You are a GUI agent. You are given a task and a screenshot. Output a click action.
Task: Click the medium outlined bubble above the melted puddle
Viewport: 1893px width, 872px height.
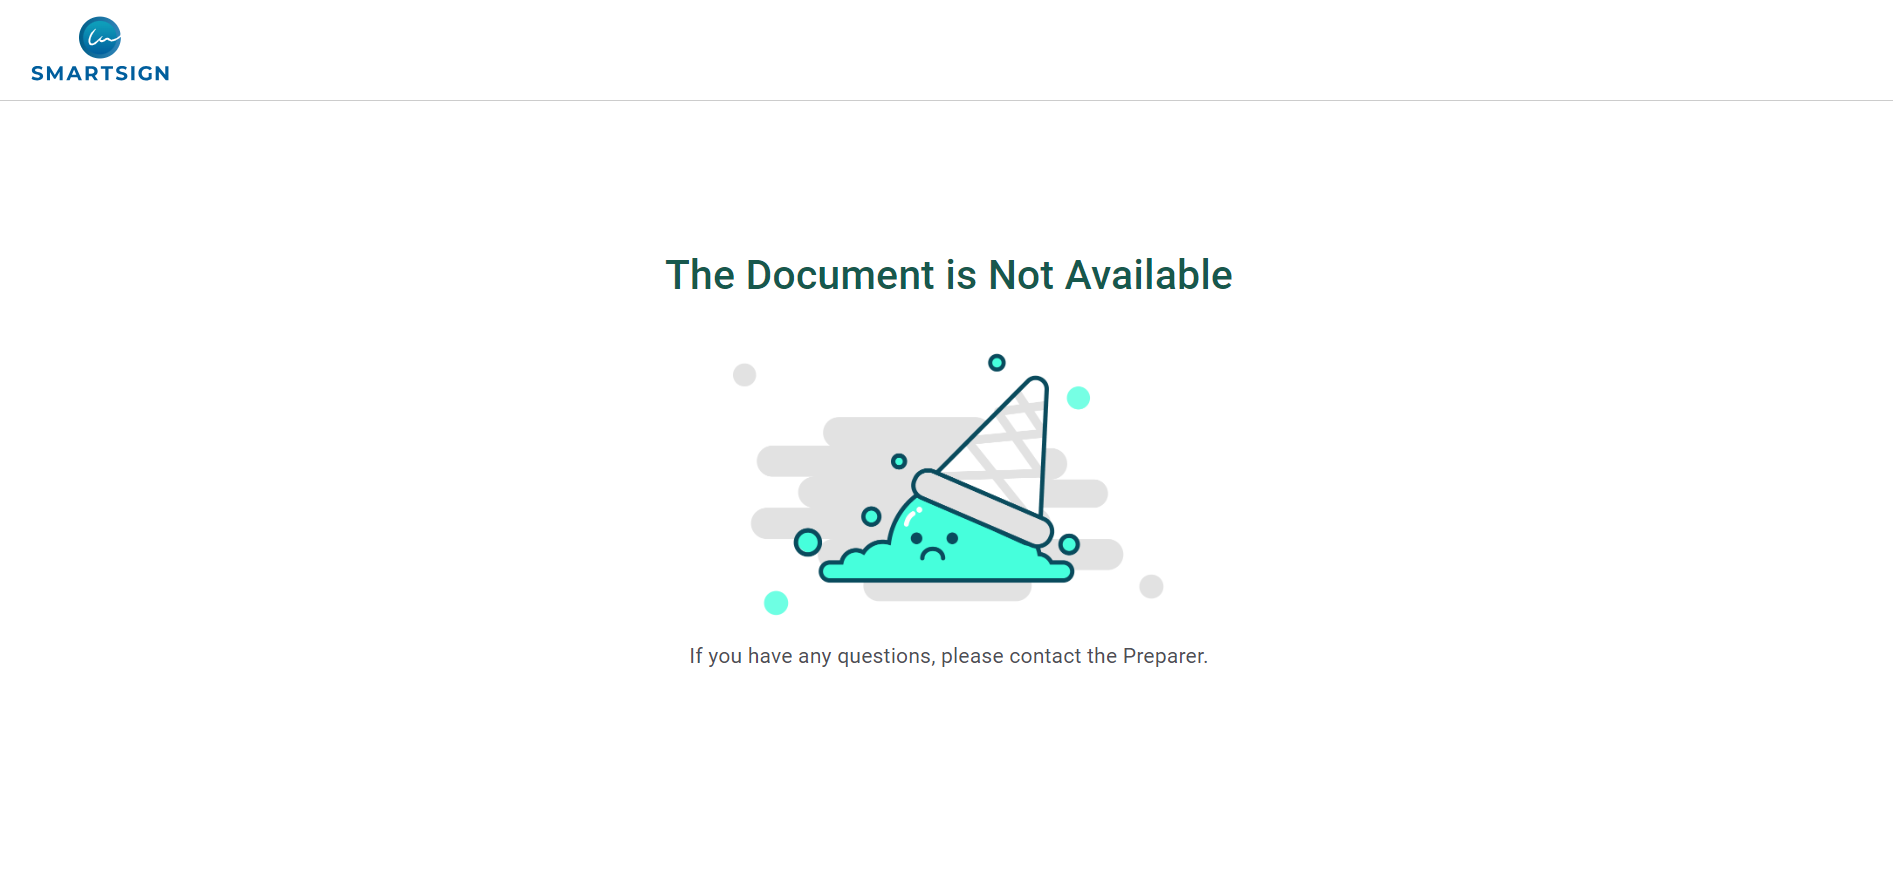[871, 516]
